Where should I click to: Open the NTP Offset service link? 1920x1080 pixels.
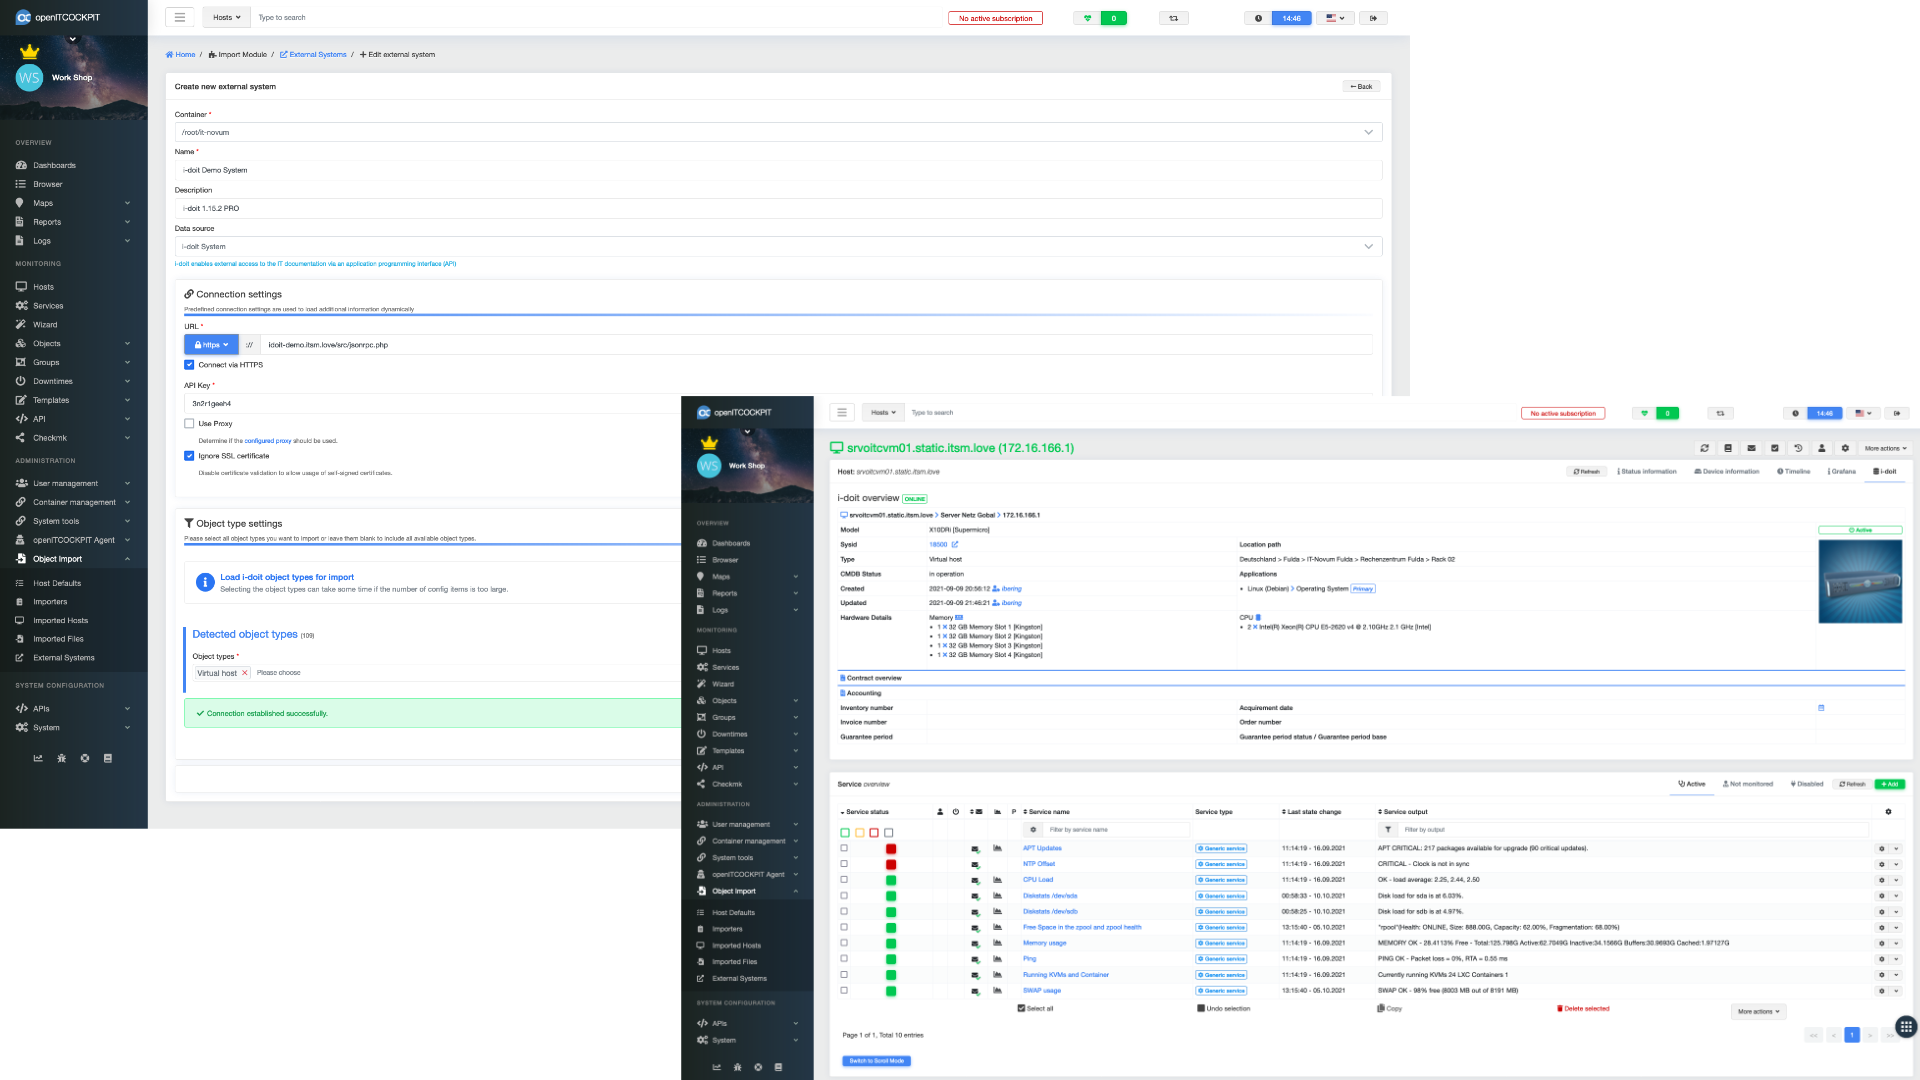pyautogui.click(x=1040, y=863)
